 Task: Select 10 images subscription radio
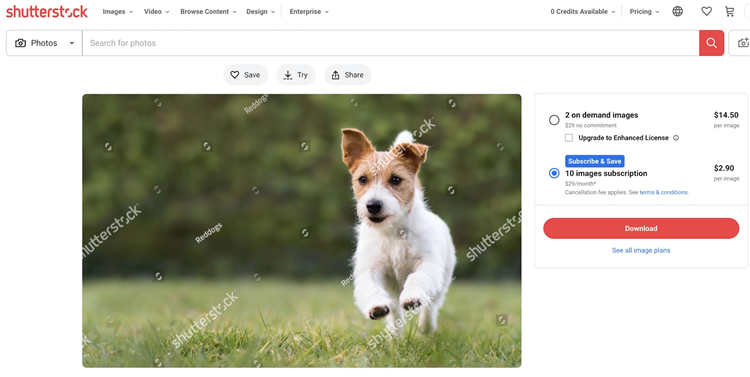coord(554,173)
